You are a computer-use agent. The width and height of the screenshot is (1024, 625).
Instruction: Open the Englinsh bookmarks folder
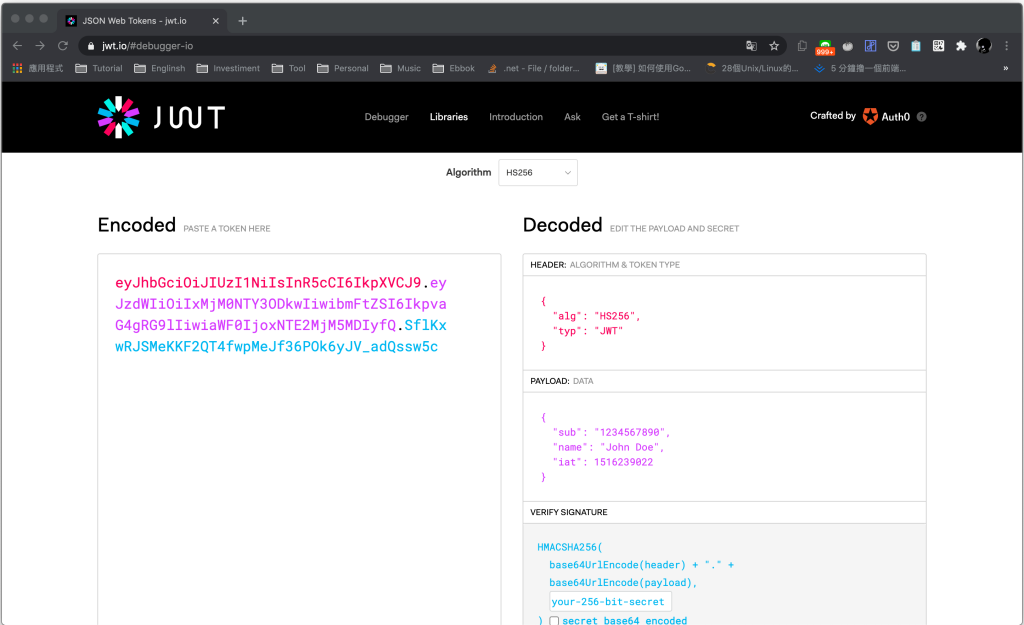pyautogui.click(x=159, y=68)
